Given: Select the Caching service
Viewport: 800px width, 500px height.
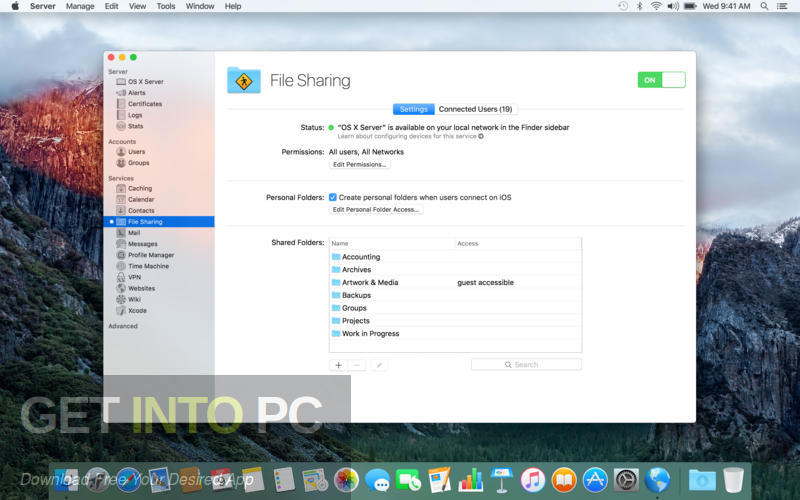Looking at the screenshot, I should 134,188.
